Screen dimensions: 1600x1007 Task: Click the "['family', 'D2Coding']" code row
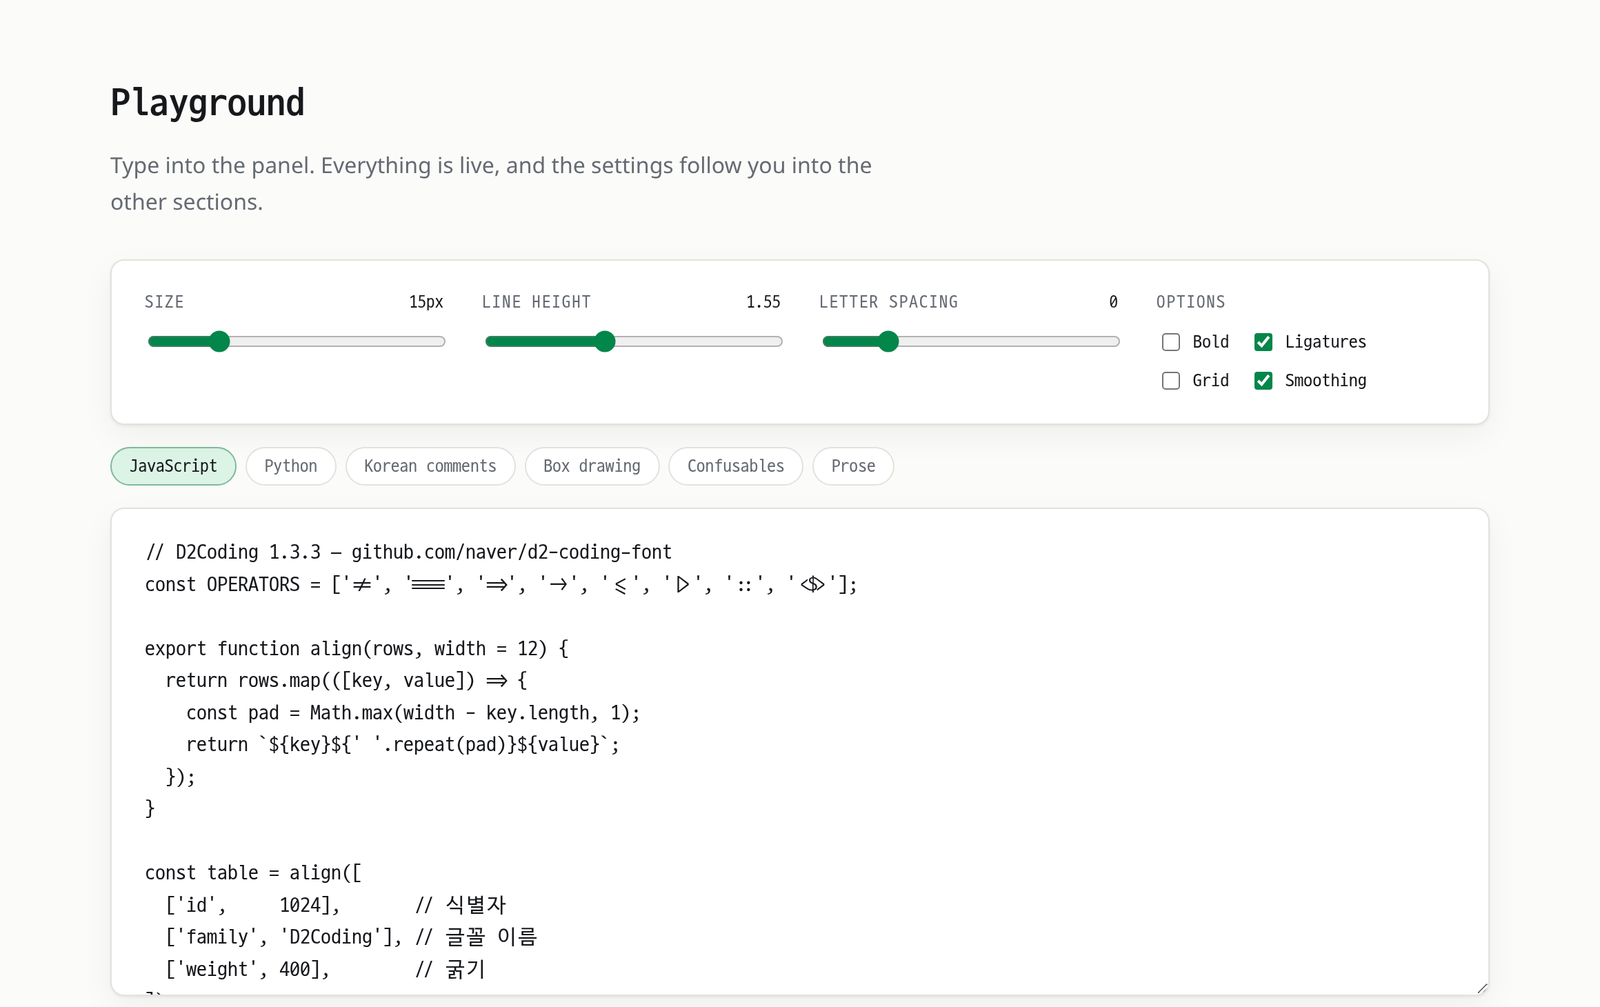[x=351, y=937]
